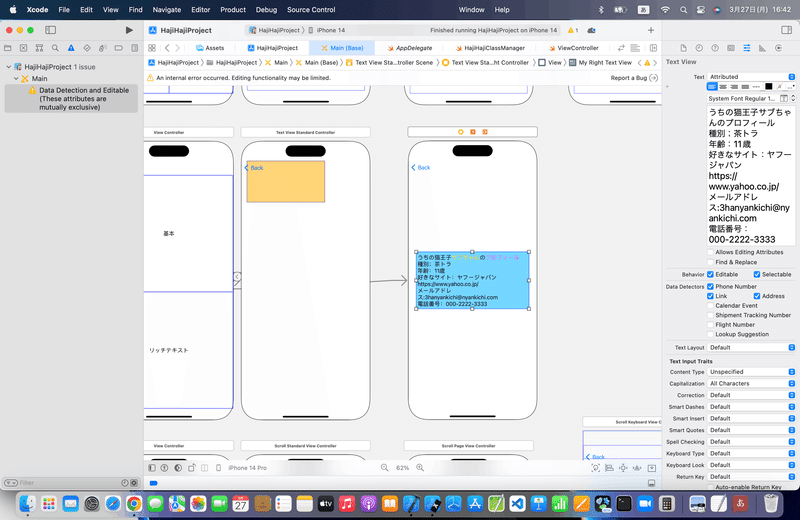Switch to the AppDelegate tab

pos(410,48)
